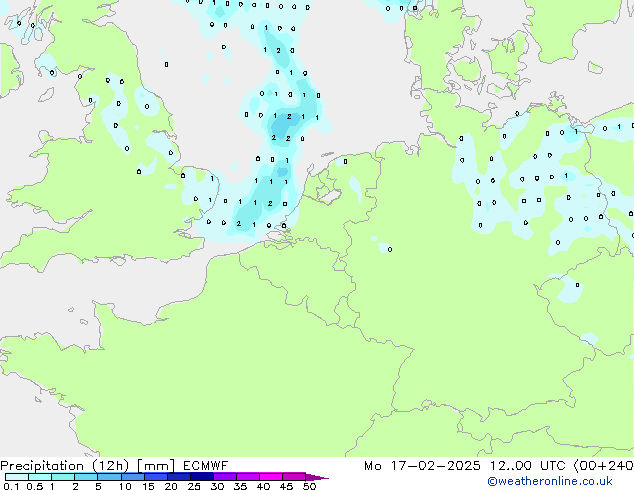Click the "(00+240" forecast offset text
634x490 pixels.
pyautogui.click(x=603, y=466)
